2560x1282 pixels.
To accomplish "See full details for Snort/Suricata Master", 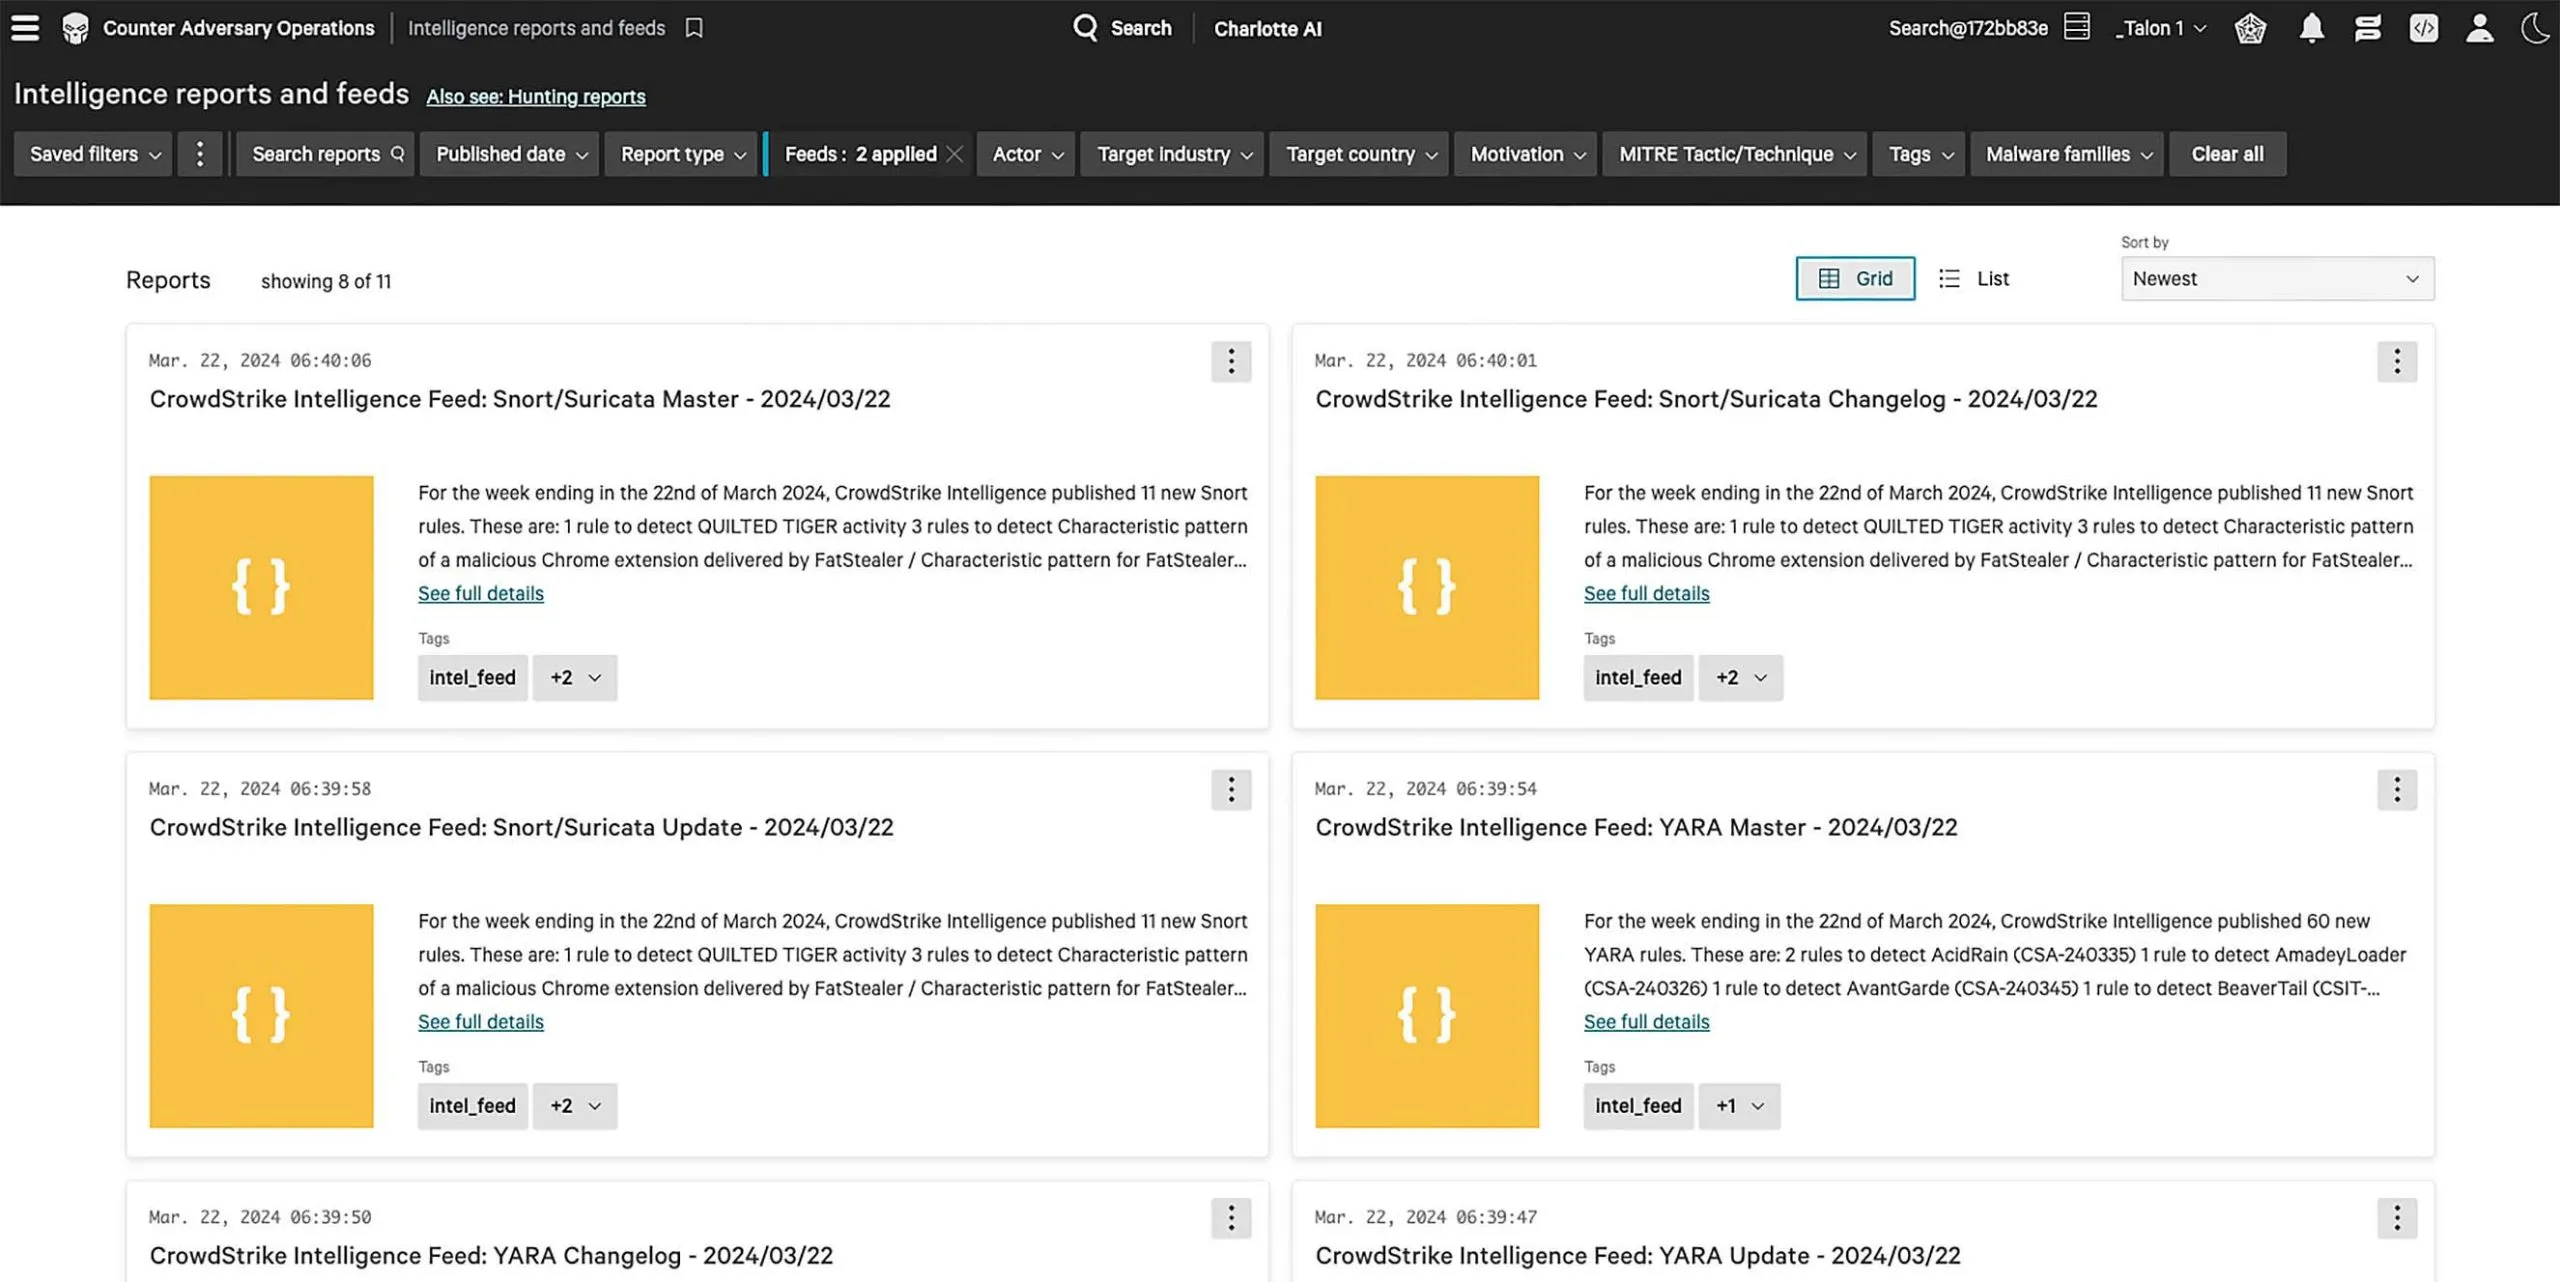I will 481,593.
